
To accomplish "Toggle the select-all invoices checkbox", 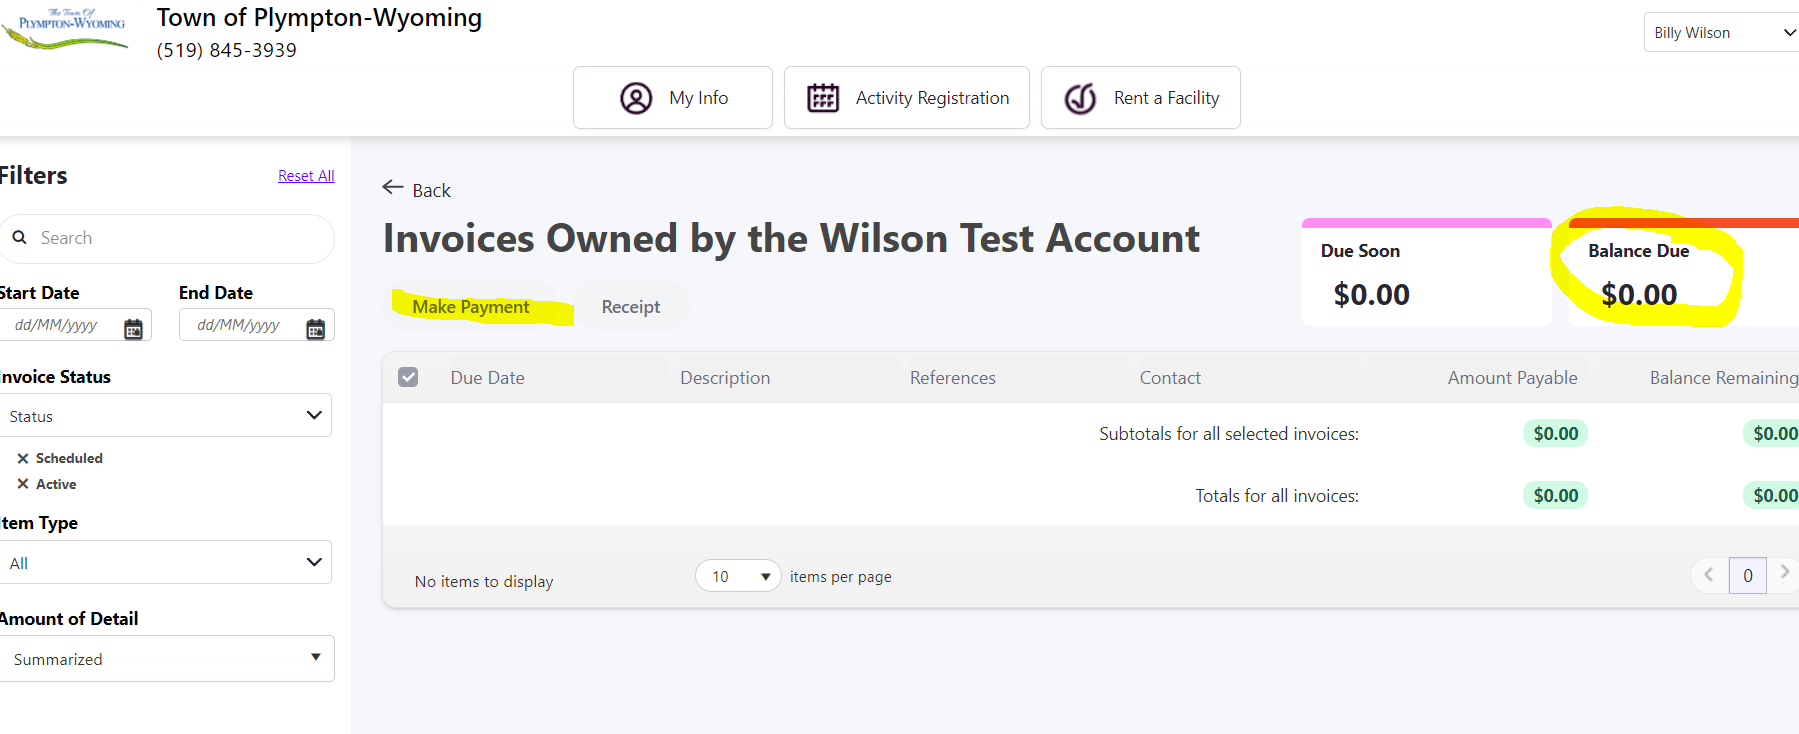I will (408, 377).
